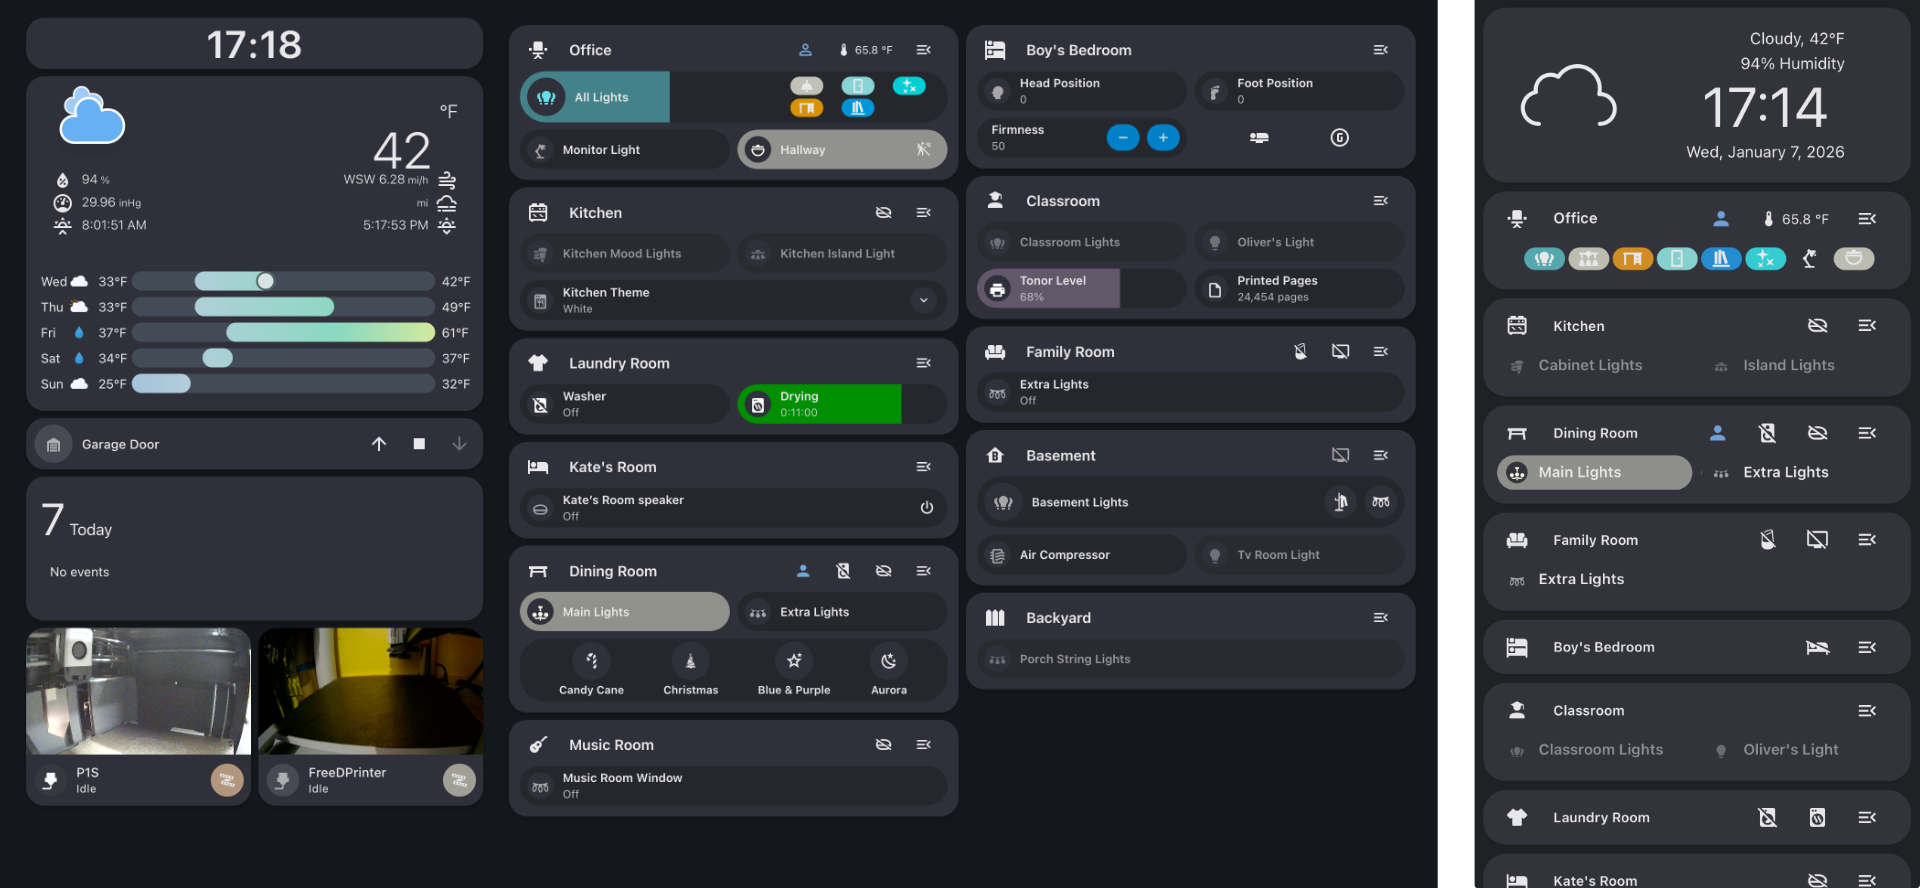
Task: Tap the ceiling dome chip in mobile Office card
Action: click(x=1854, y=259)
